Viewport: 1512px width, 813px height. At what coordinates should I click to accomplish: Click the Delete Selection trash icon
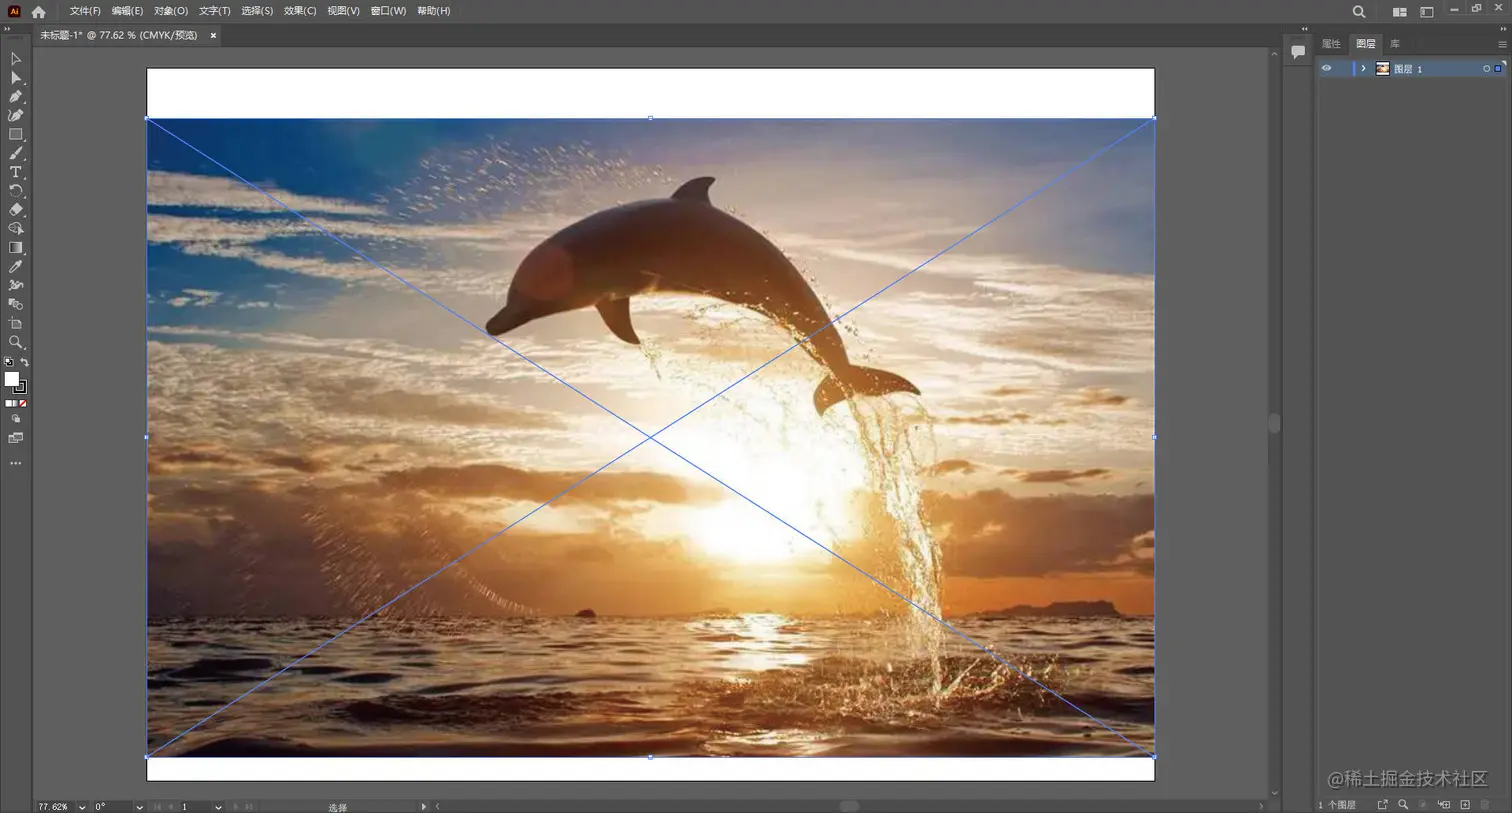point(1485,805)
